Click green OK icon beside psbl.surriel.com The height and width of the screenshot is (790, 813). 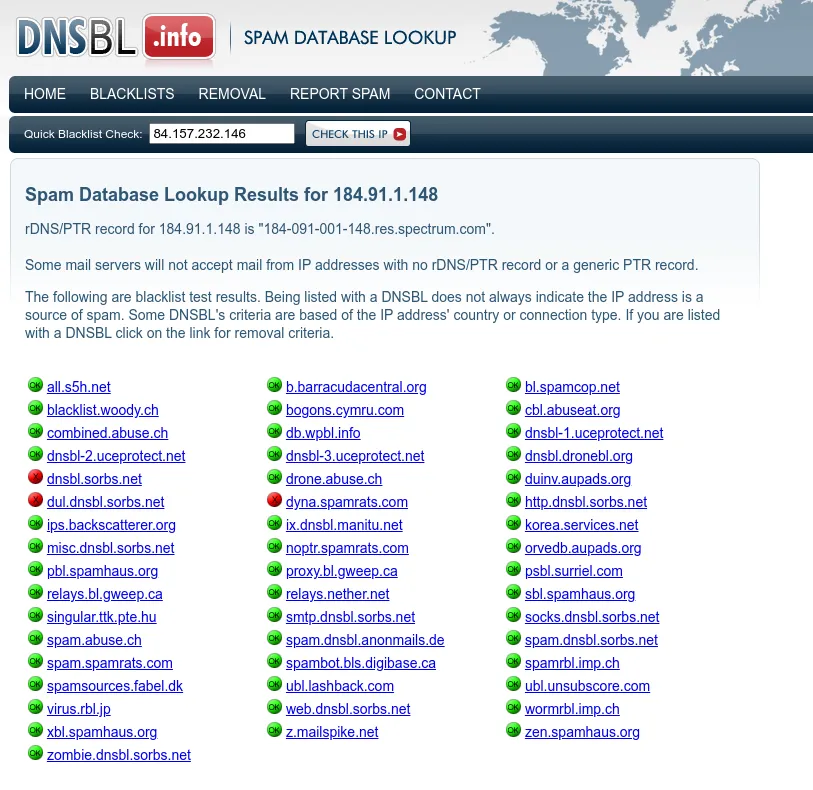point(513,569)
